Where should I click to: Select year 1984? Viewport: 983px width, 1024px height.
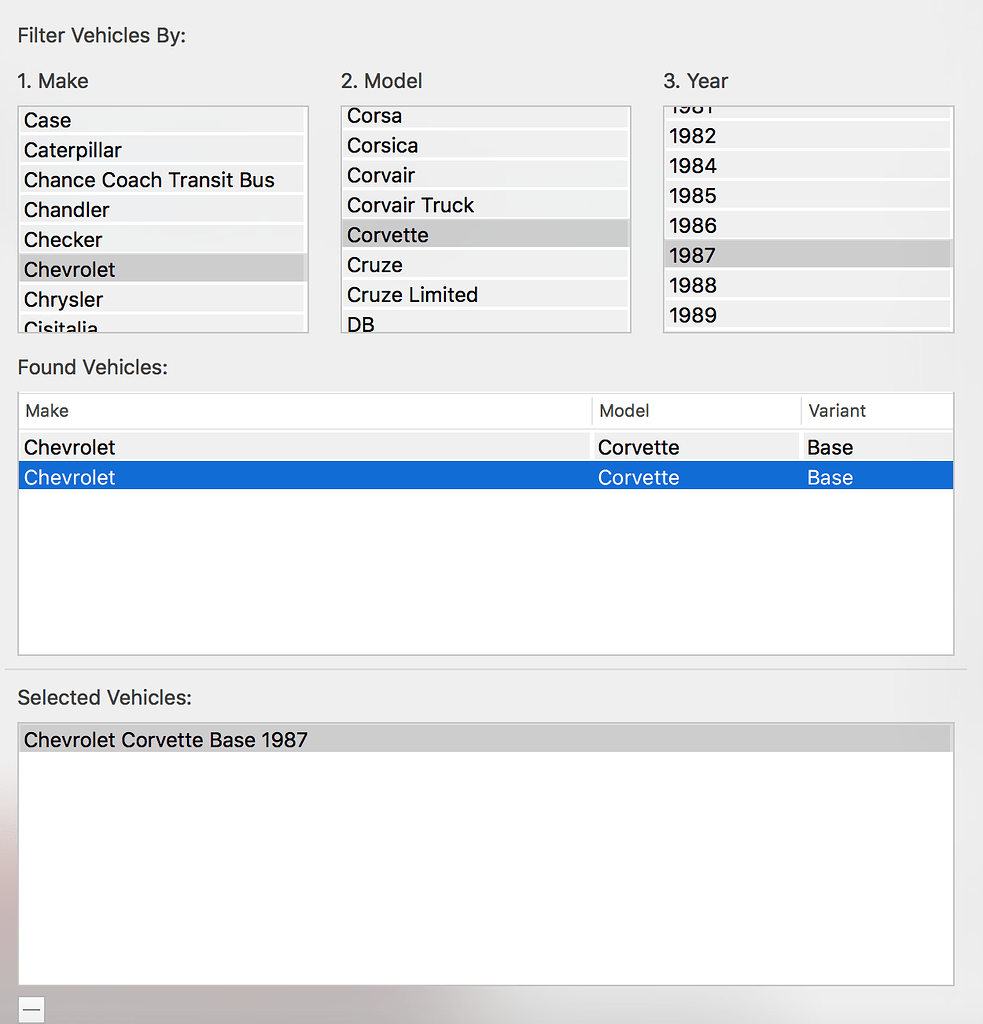tap(808, 166)
